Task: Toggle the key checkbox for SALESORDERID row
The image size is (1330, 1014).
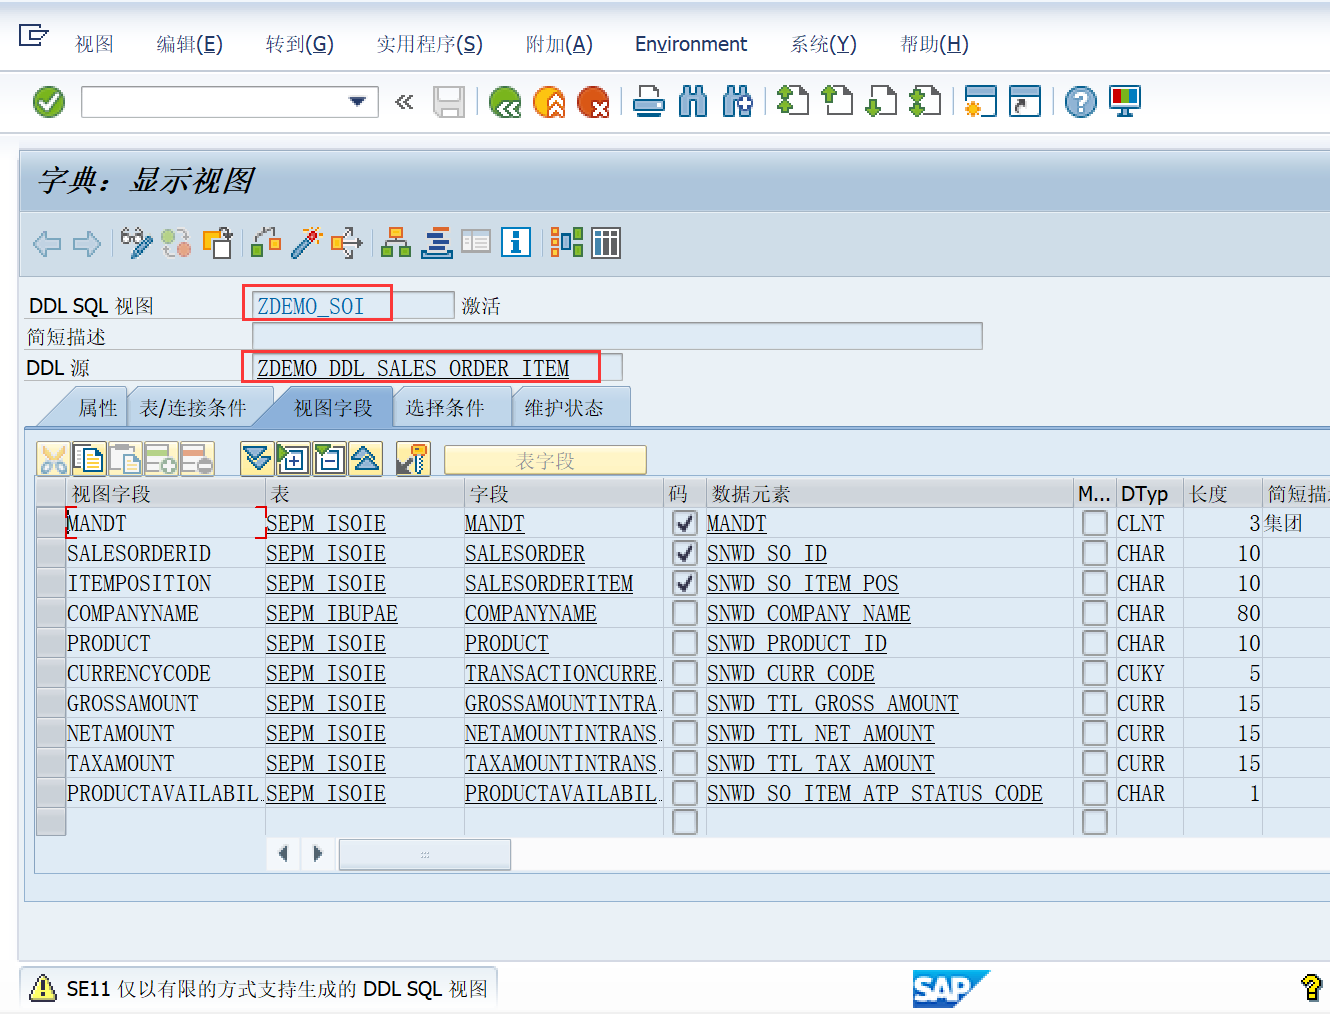Action: pos(685,553)
